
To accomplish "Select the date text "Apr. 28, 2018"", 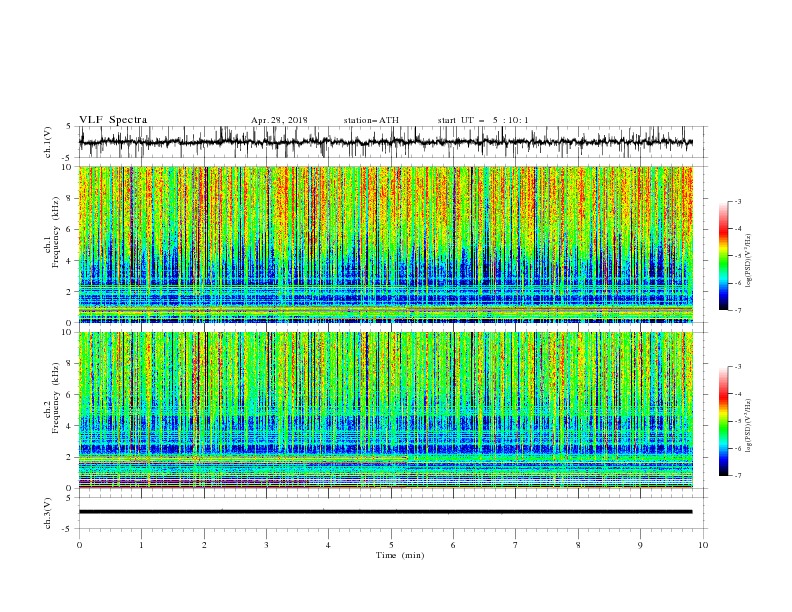I will (279, 120).
